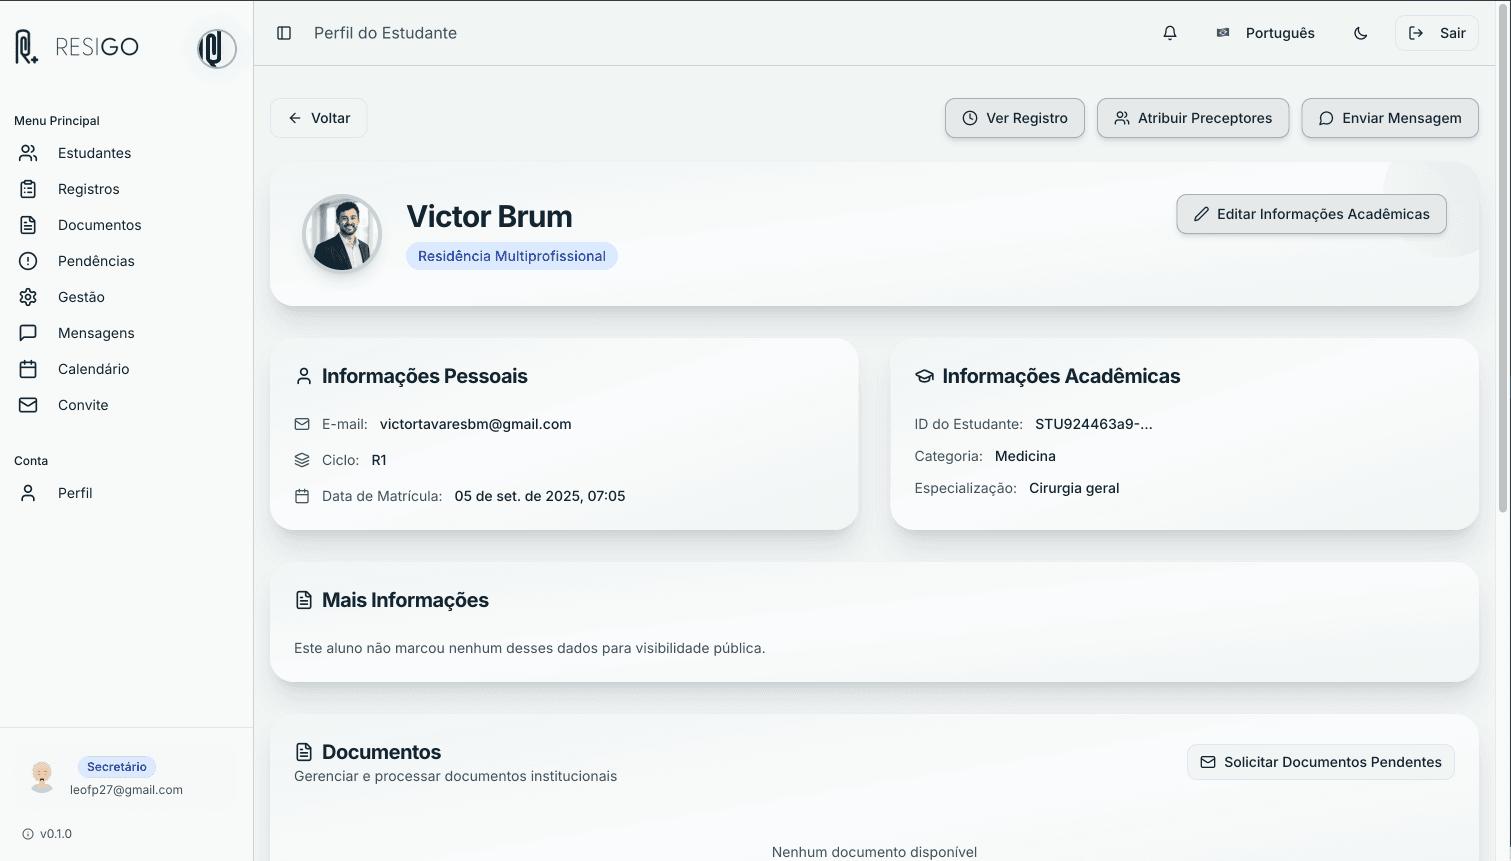Click the secretary user avatar at bottom
This screenshot has height=861, width=1511.
[42, 777]
